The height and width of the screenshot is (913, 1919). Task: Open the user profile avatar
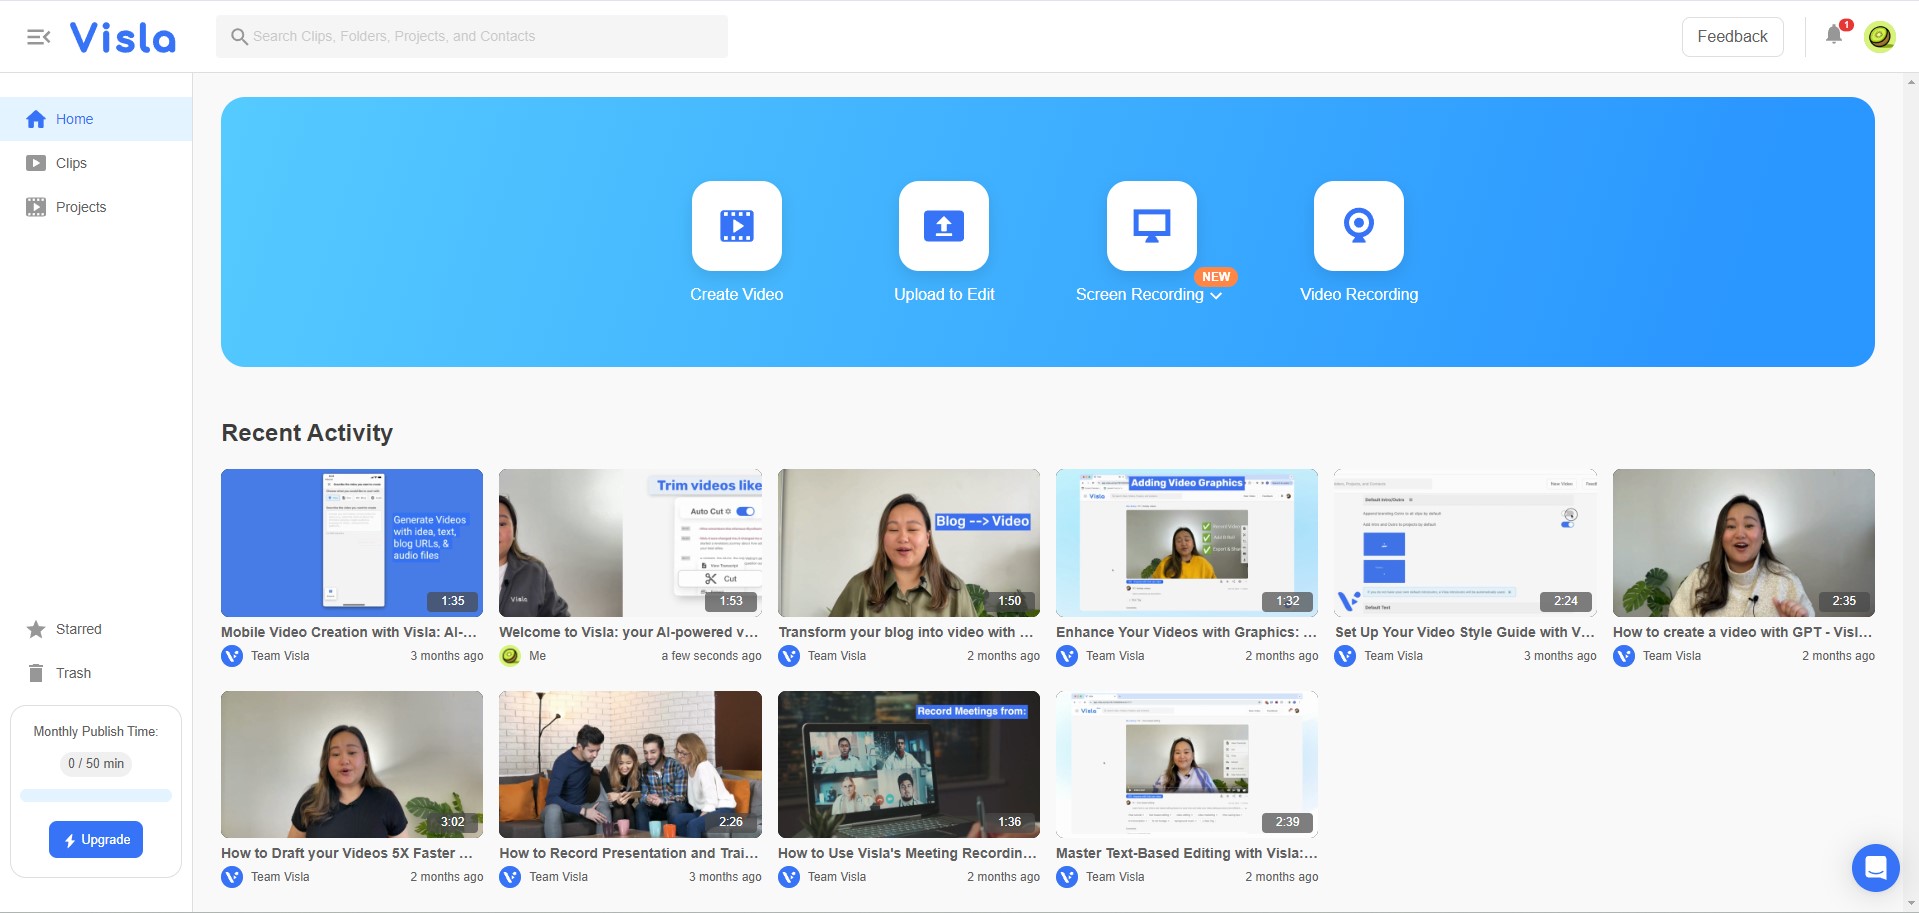coord(1880,37)
